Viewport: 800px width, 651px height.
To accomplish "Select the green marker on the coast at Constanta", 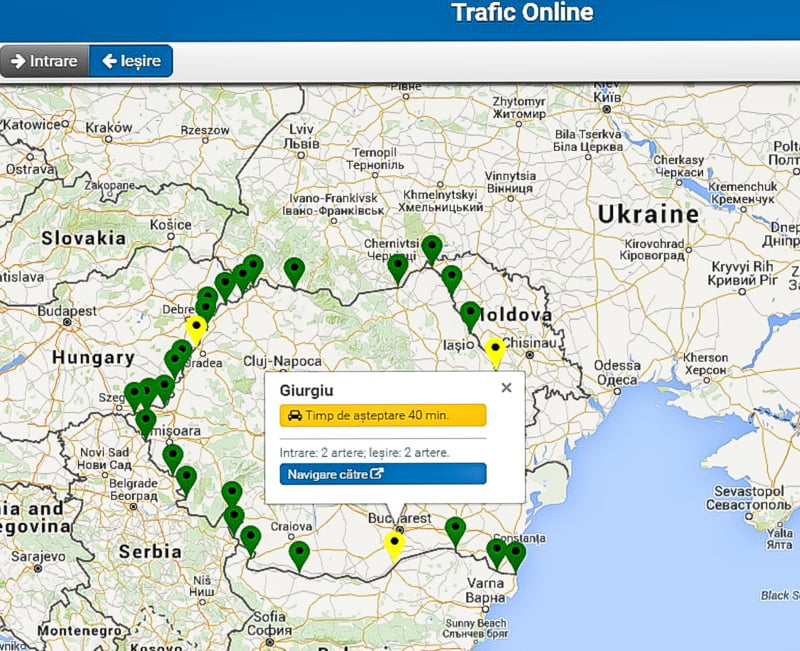I will (x=515, y=556).
